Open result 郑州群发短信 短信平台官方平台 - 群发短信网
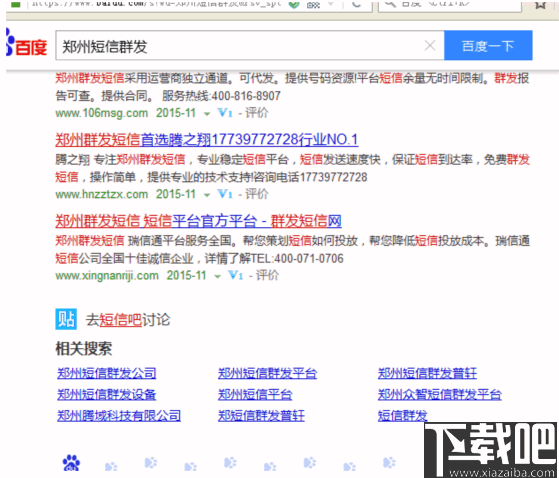The image size is (559, 478). (x=198, y=221)
